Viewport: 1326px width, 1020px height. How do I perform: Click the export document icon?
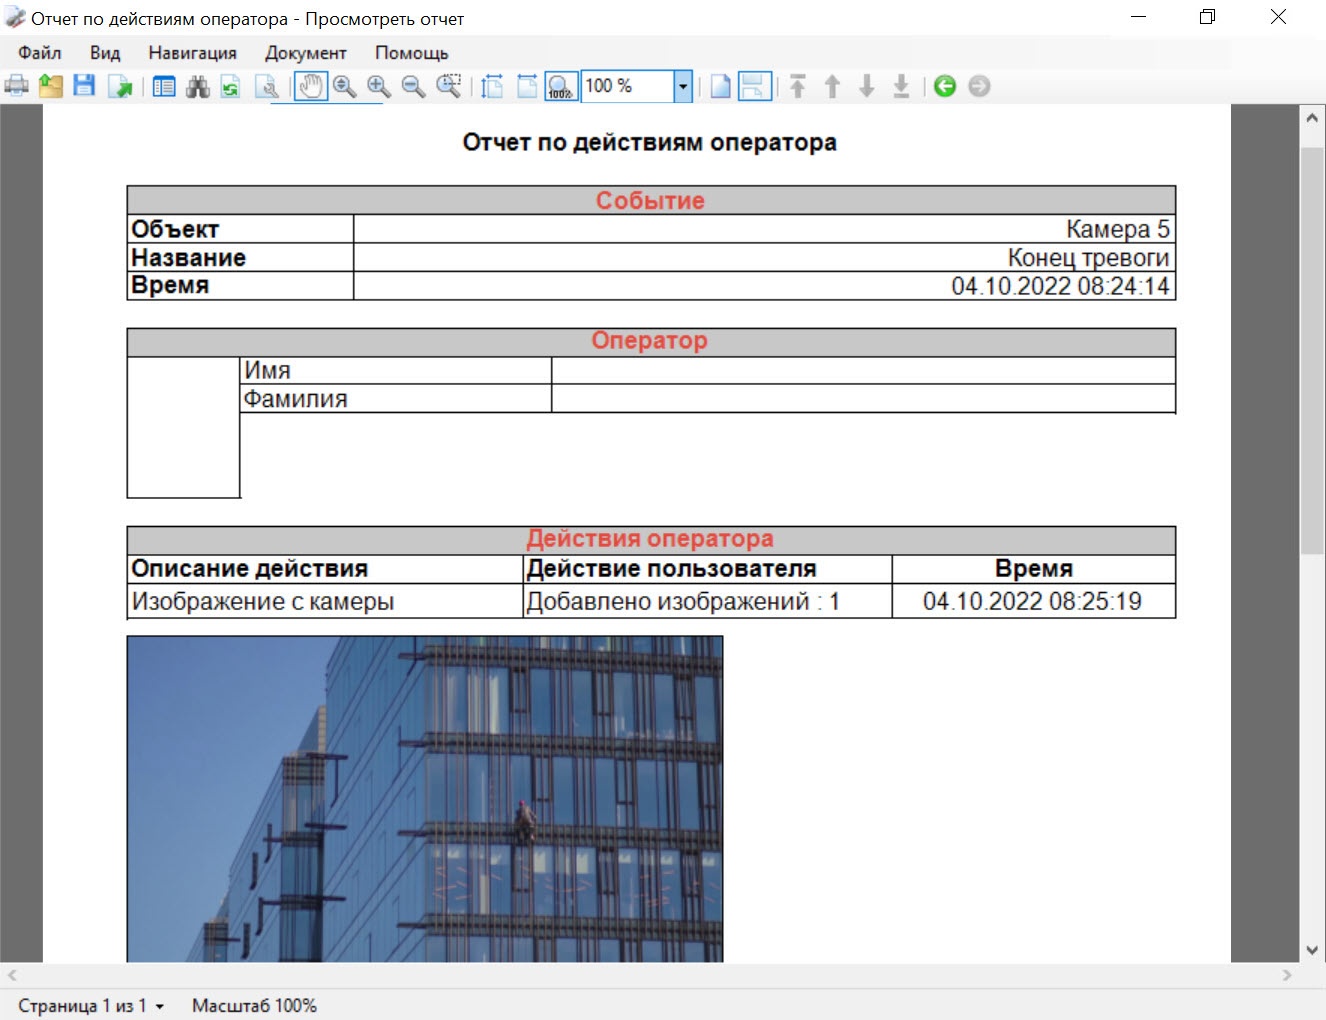[x=120, y=87]
